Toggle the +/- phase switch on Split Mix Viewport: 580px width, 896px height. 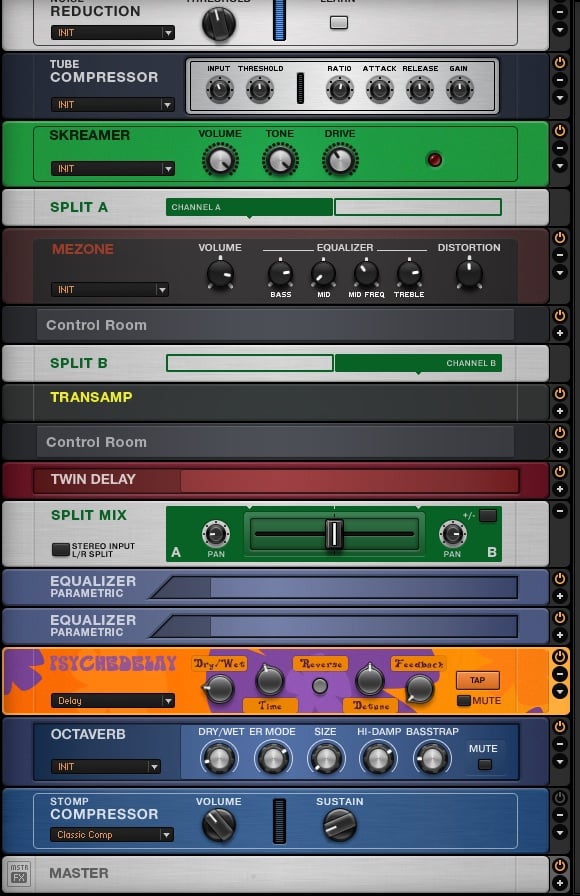(487, 515)
